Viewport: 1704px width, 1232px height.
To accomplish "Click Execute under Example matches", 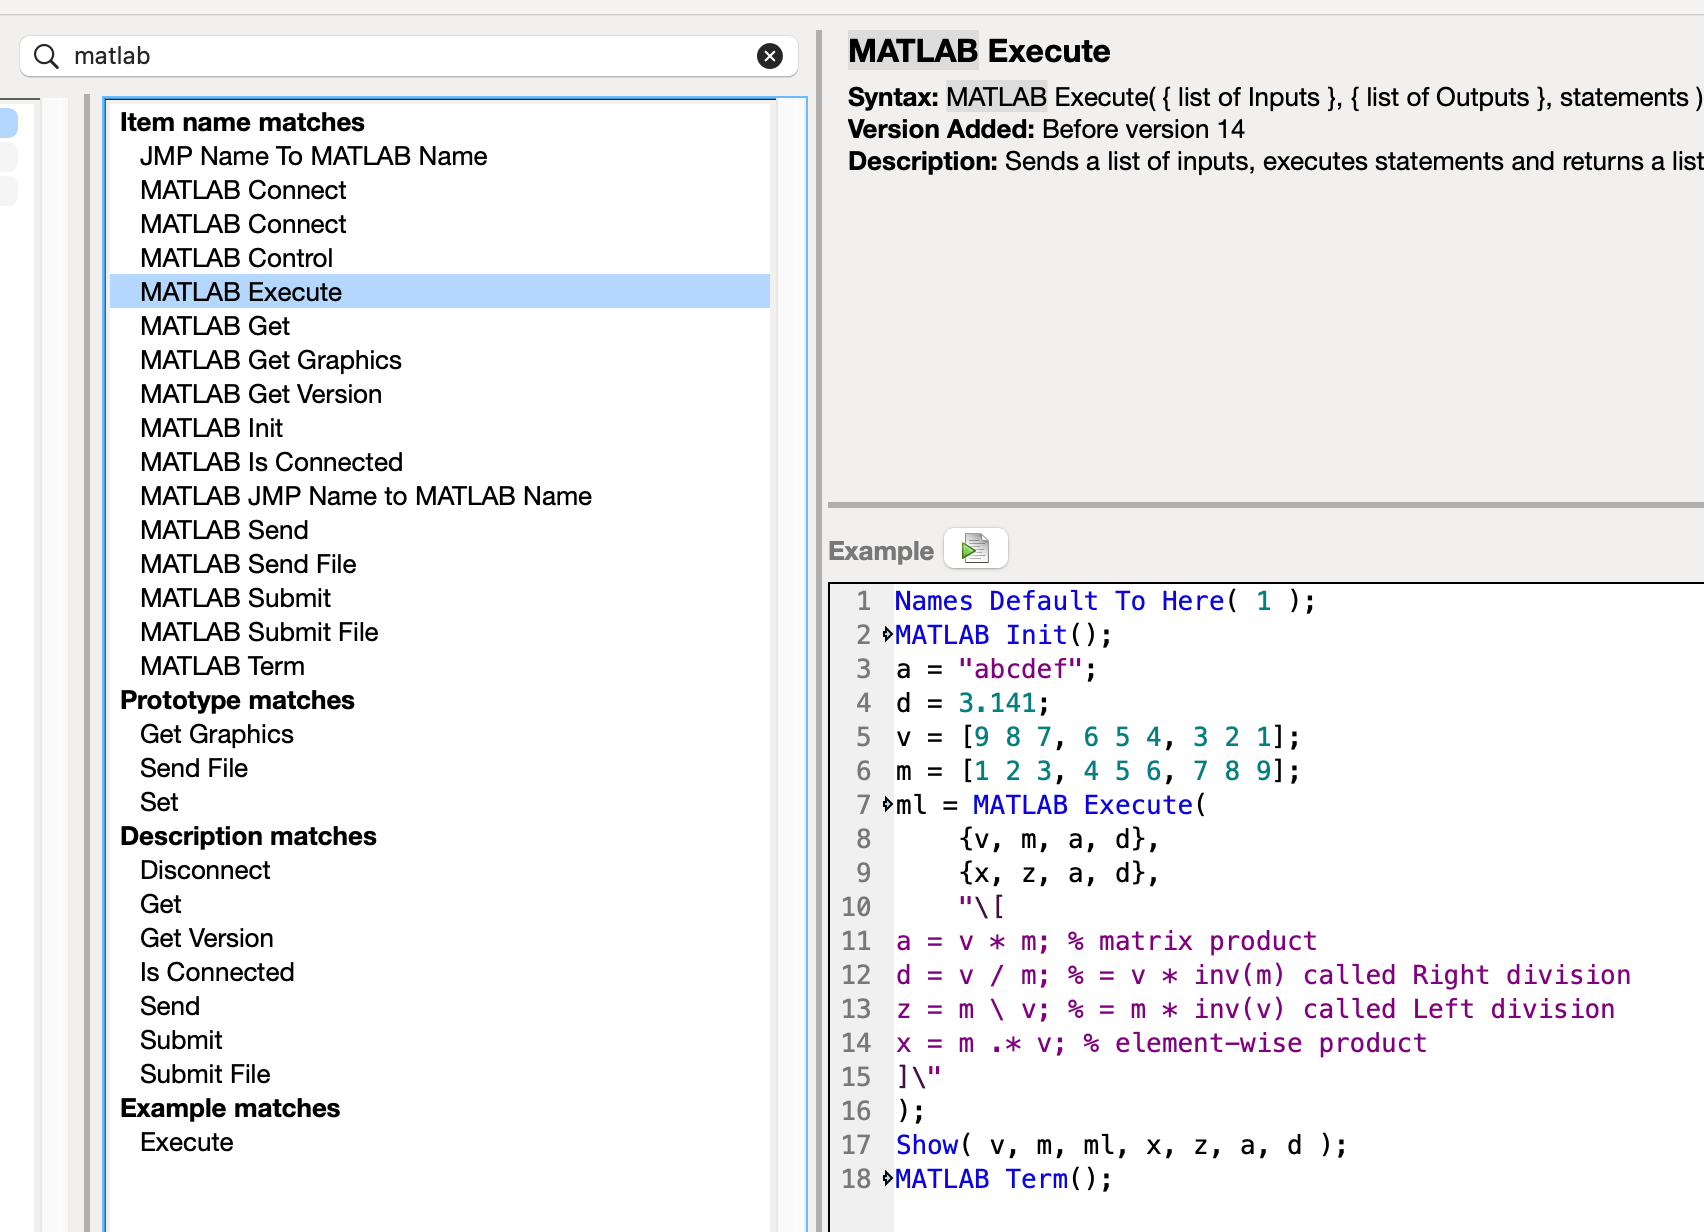I will [186, 1142].
